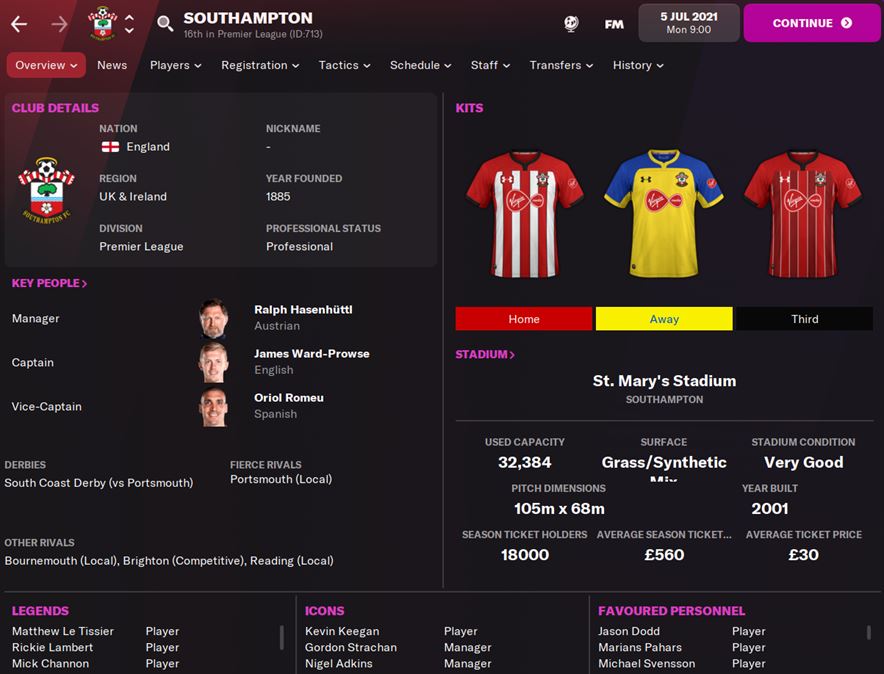Click Ralph Hasenhüttl's manager portrait
The image size is (884, 674).
tap(214, 318)
